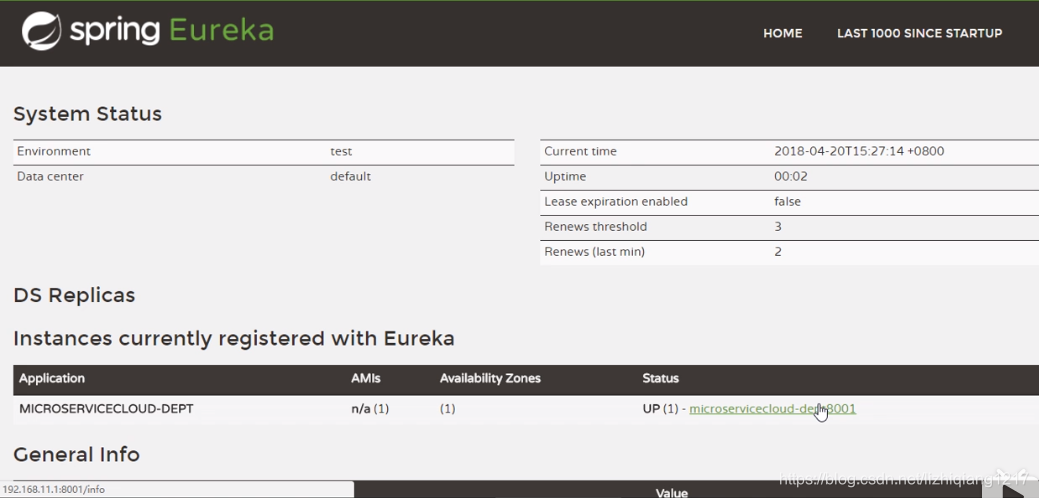Click the Application column header
Image resolution: width=1039 pixels, height=498 pixels.
[x=52, y=379]
